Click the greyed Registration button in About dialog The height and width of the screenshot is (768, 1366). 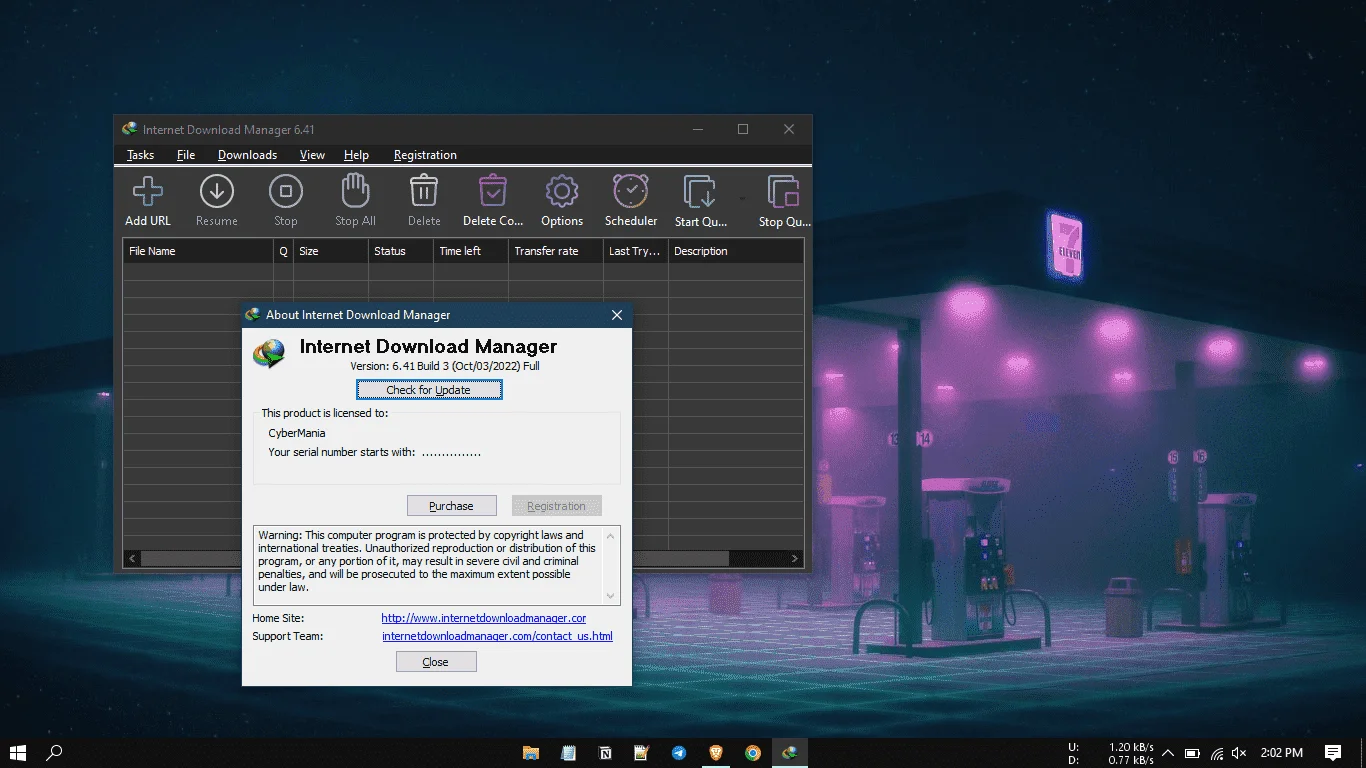pos(557,506)
